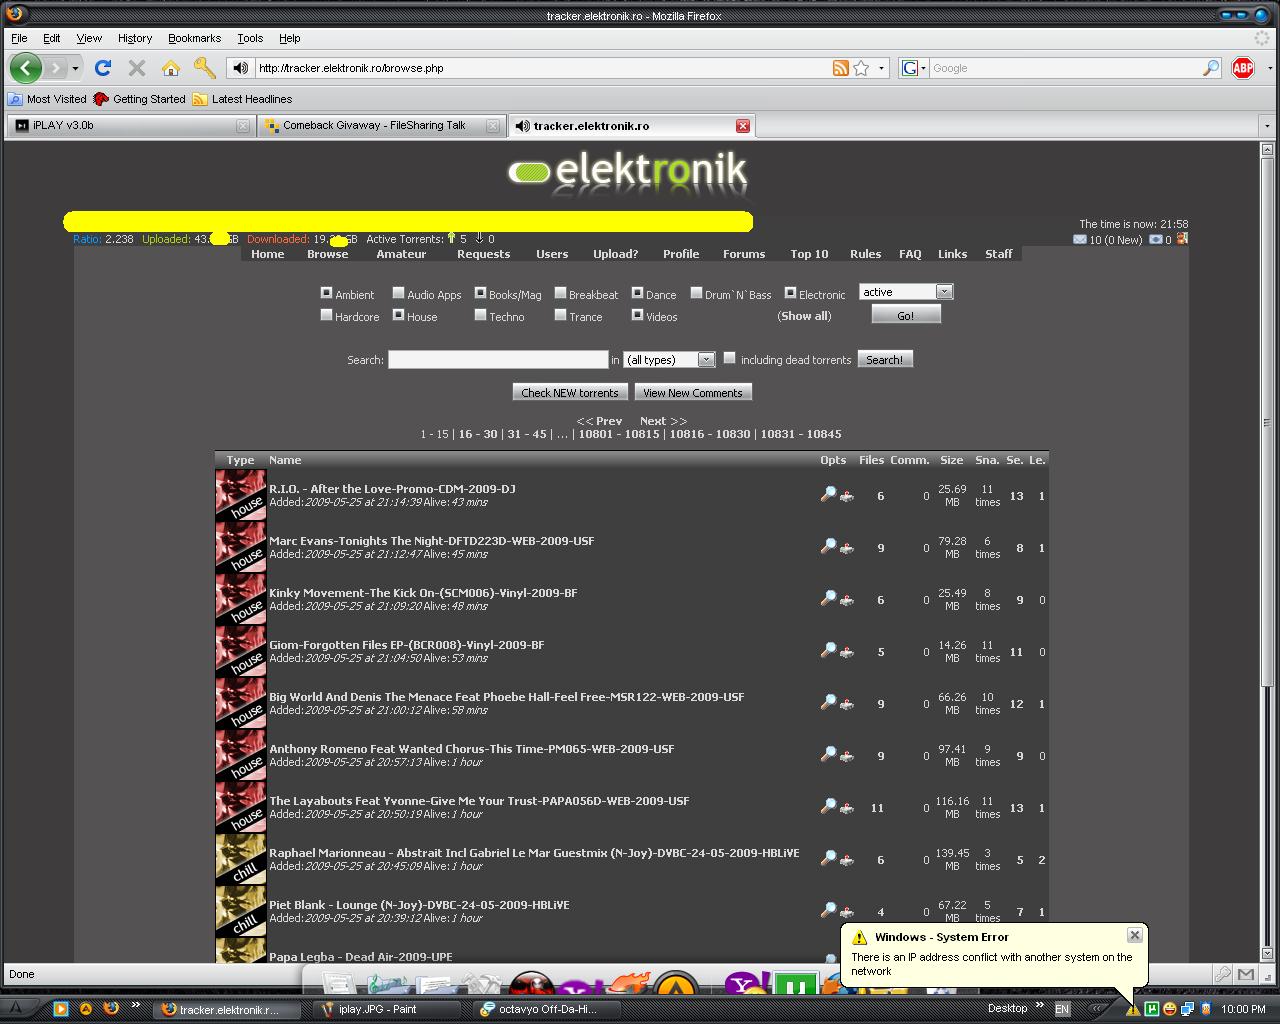Bookmark this page with the star icon

861,68
